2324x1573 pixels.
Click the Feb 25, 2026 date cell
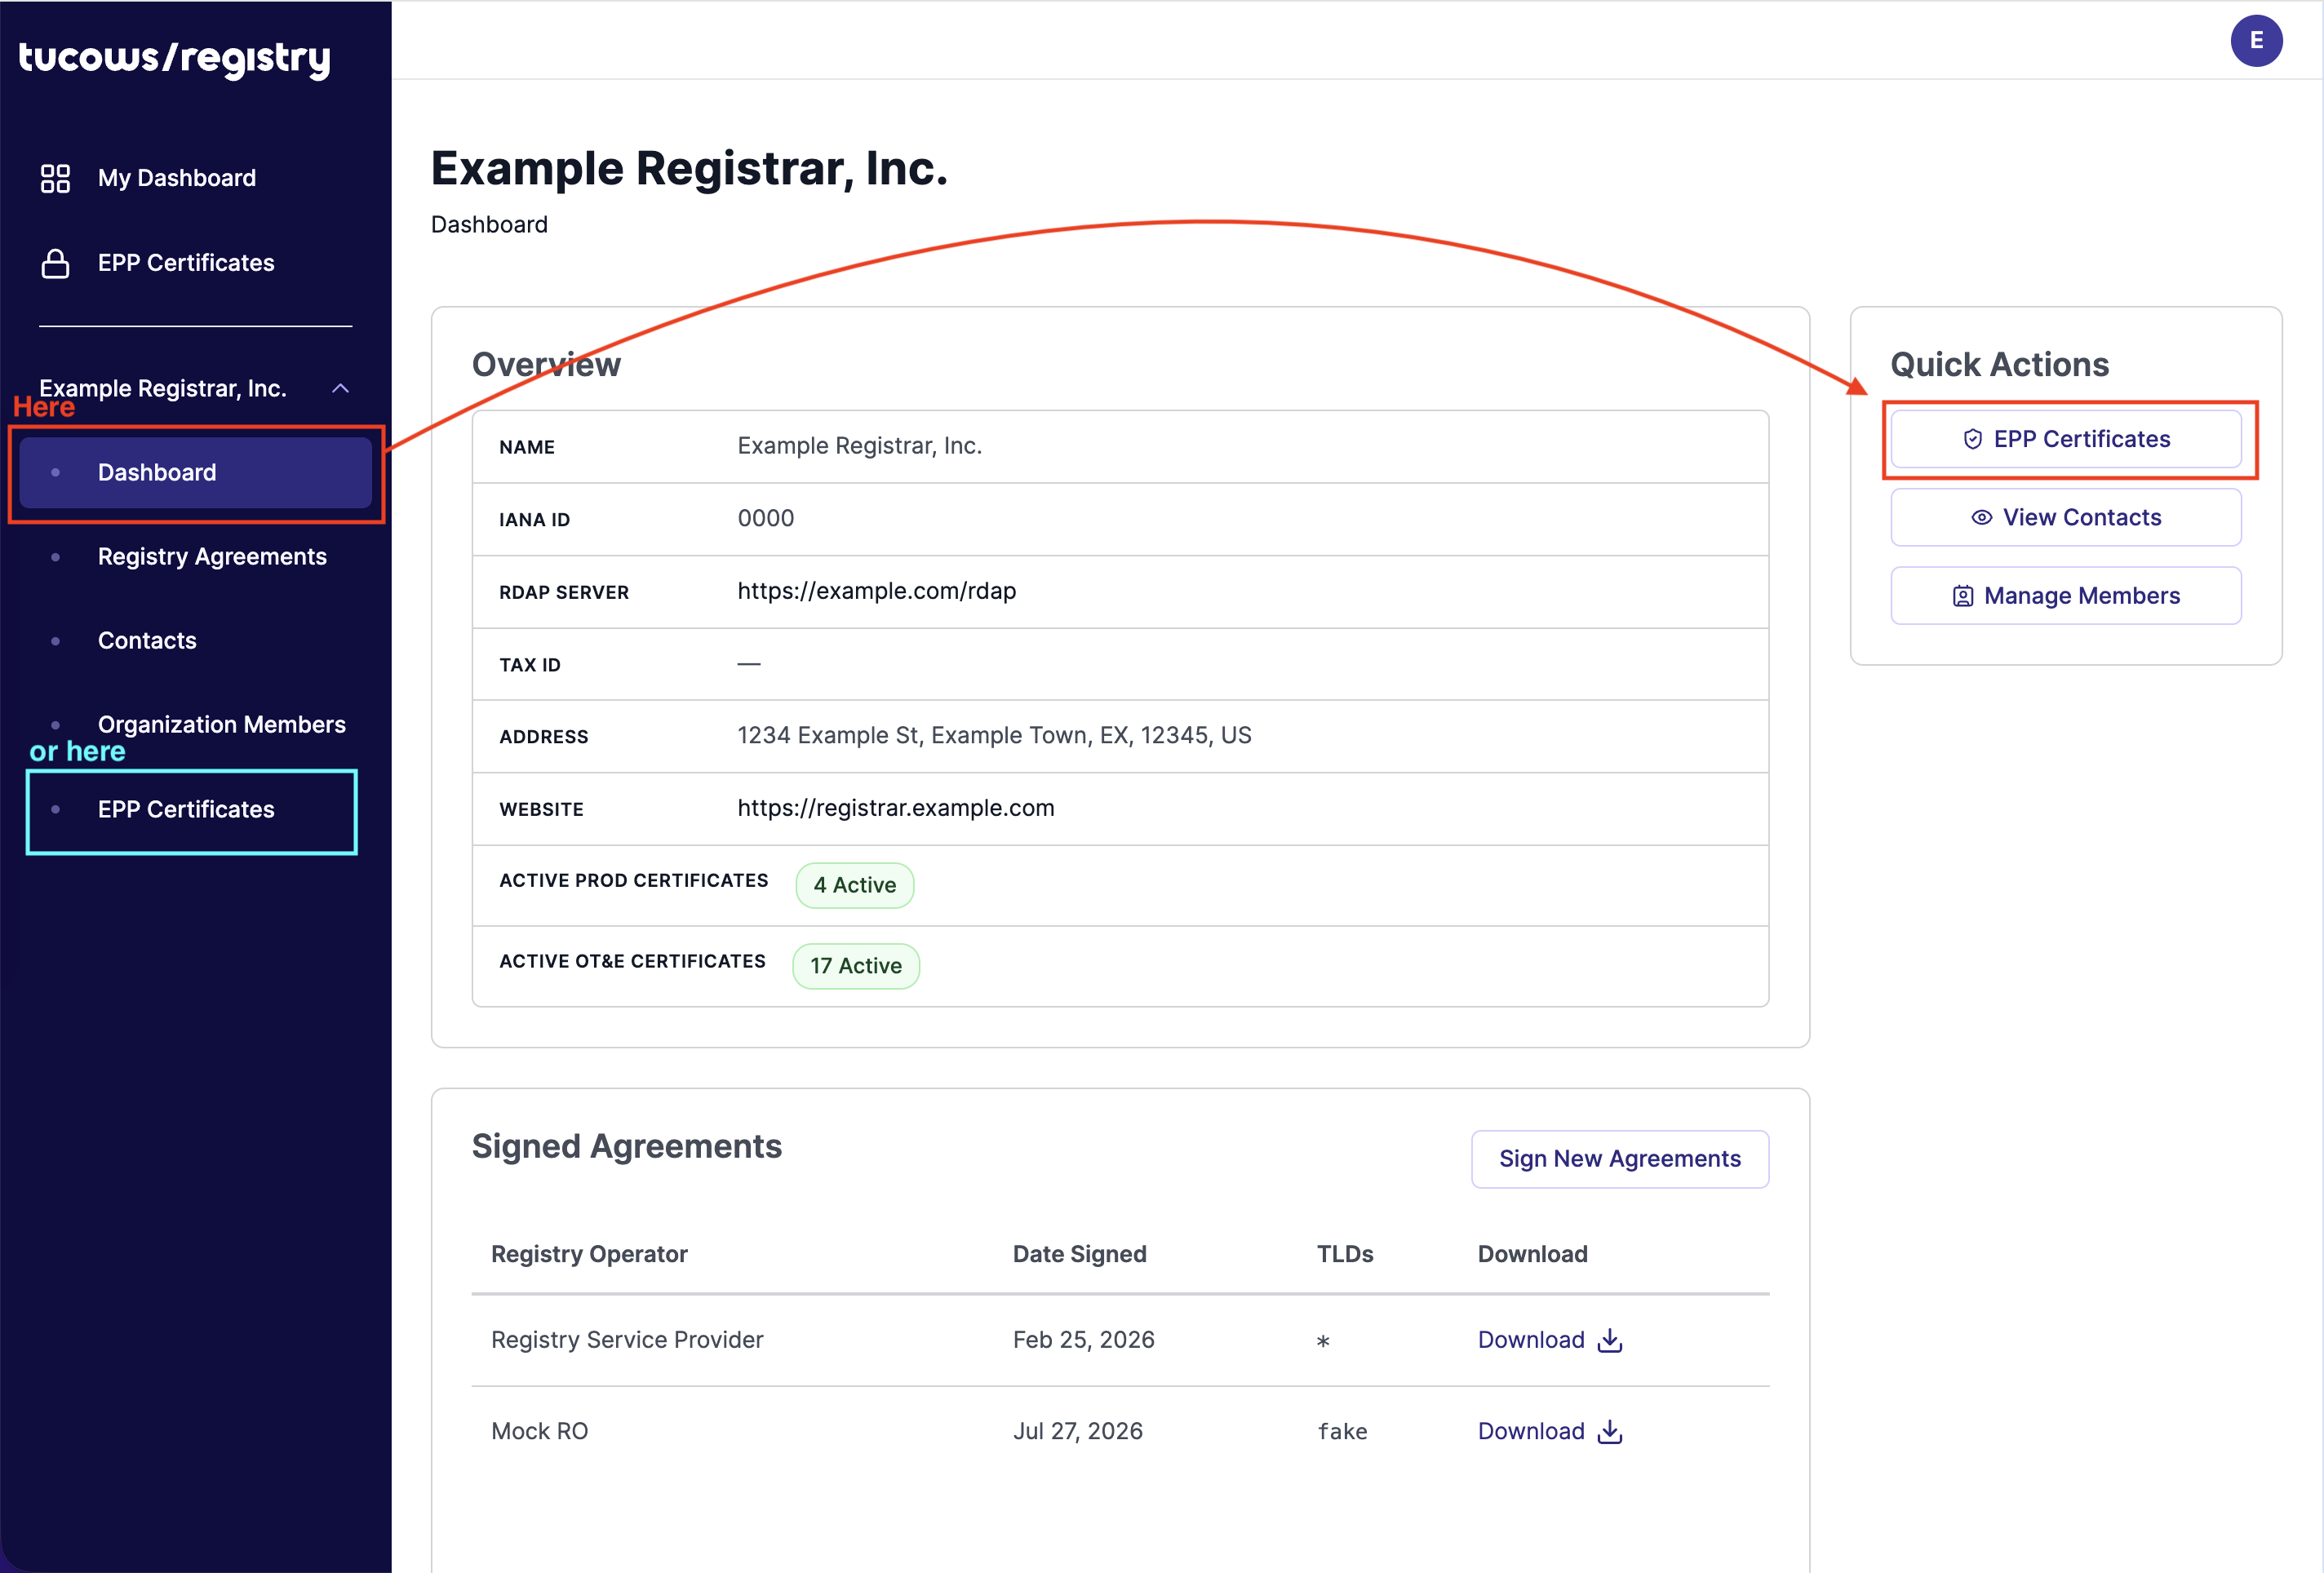[x=1083, y=1340]
